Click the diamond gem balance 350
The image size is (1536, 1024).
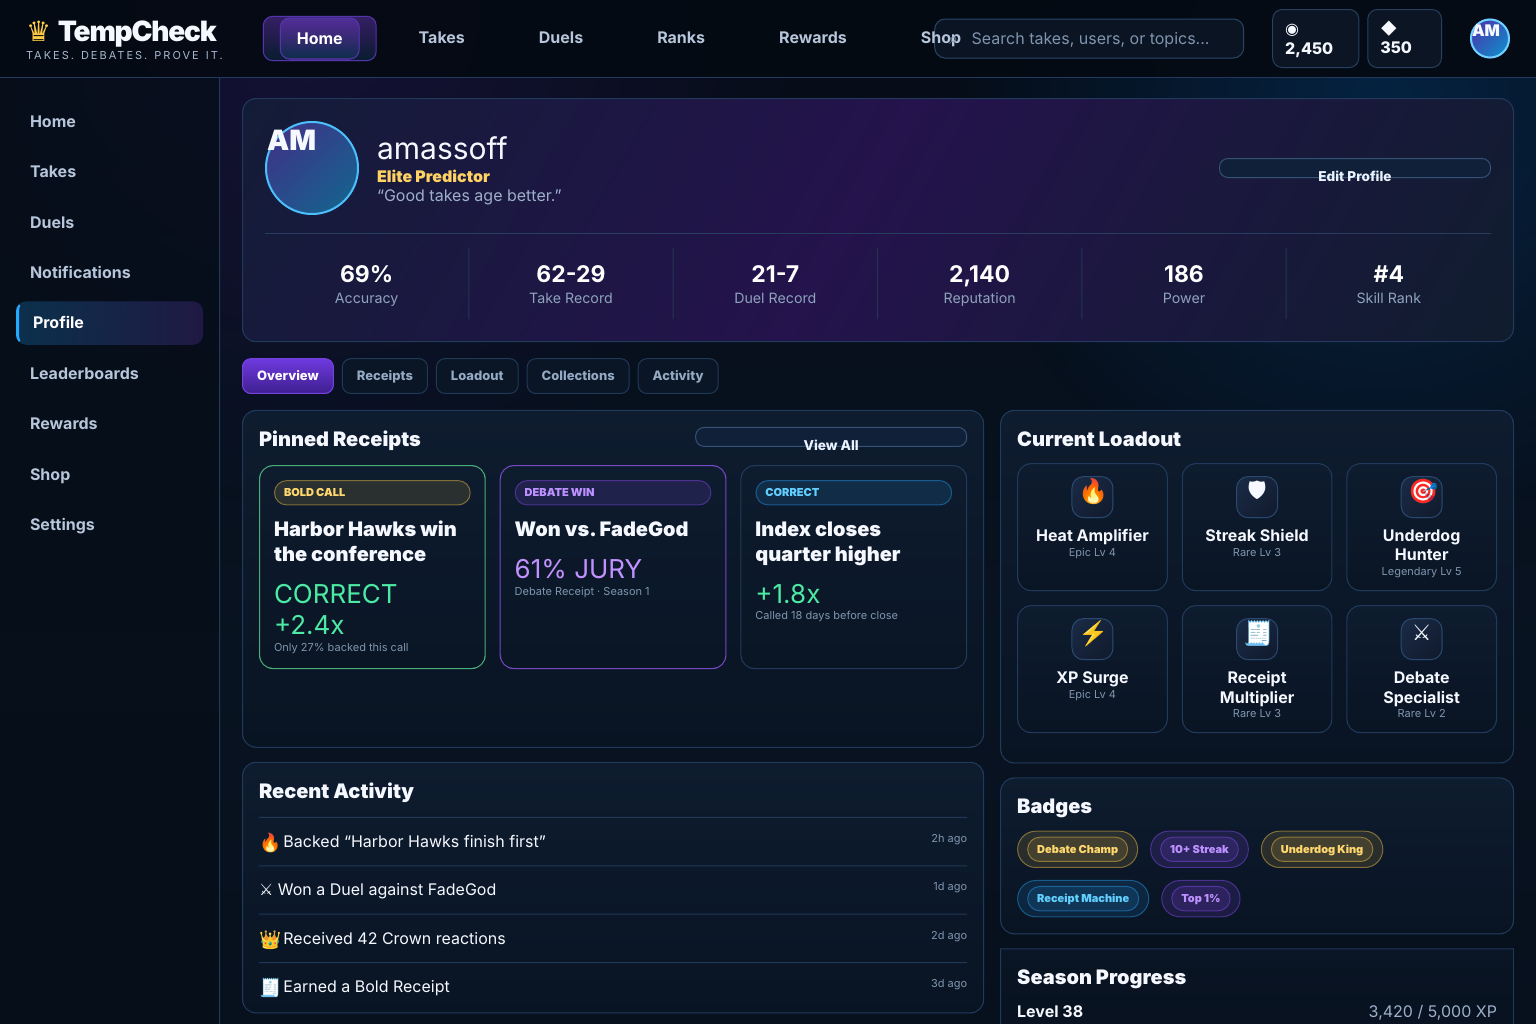pyautogui.click(x=1404, y=38)
